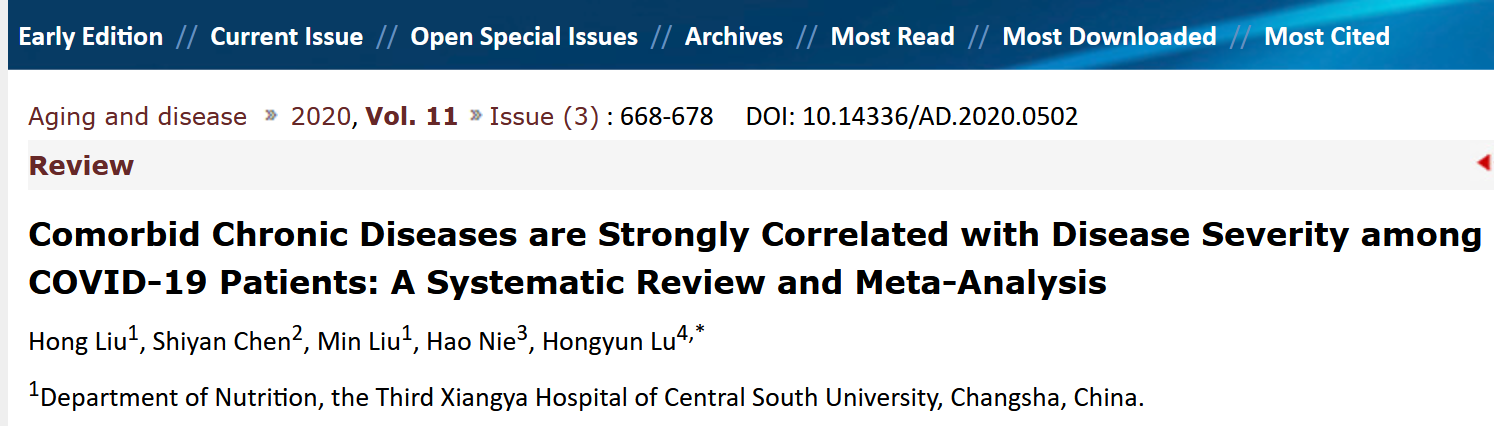Screen dimensions: 1494x426
Task: Select author Shiyan Chen
Action: coord(220,342)
